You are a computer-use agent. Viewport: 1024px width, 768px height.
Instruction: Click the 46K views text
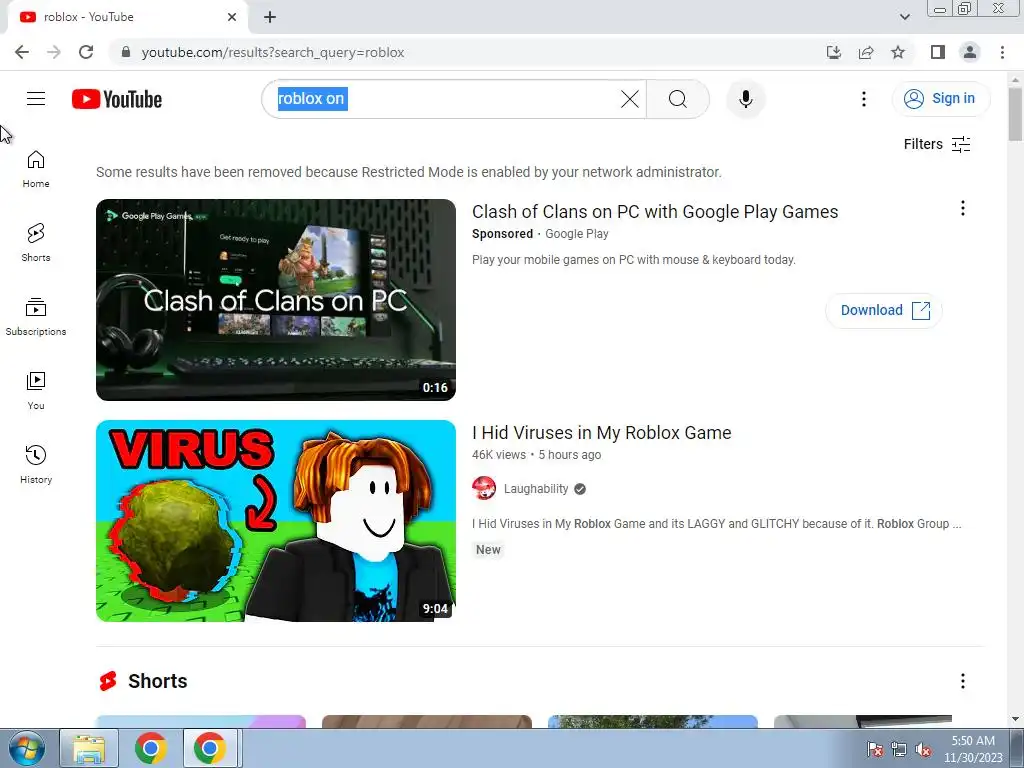point(499,455)
